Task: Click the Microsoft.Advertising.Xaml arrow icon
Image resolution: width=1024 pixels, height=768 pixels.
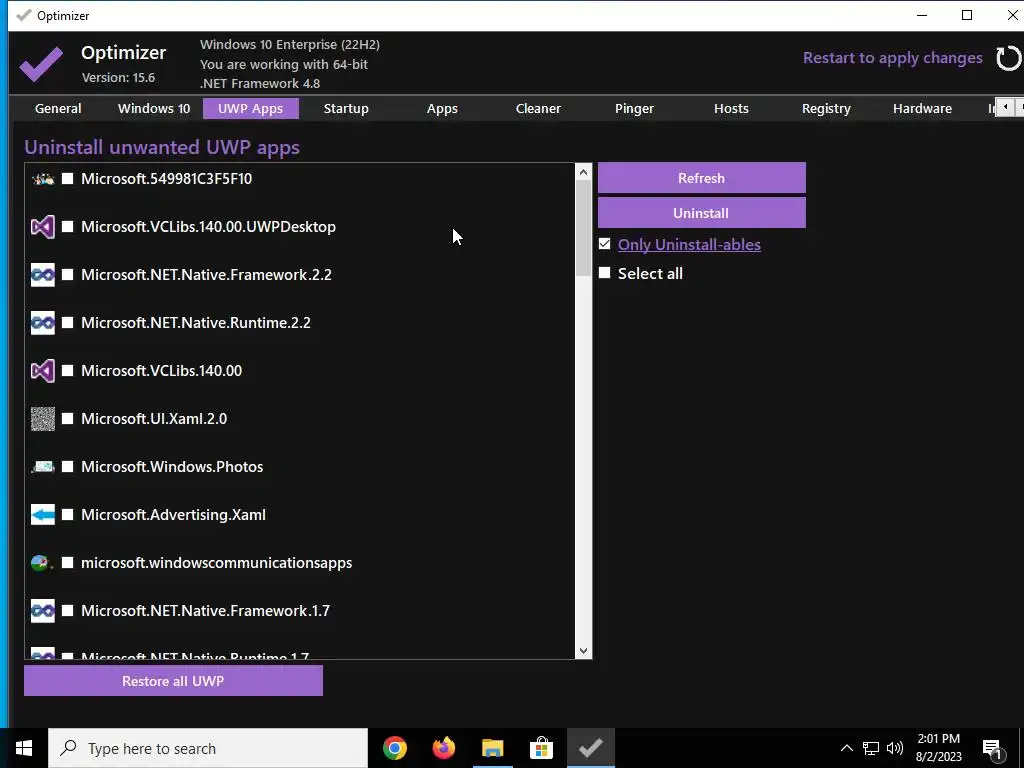Action: pyautogui.click(x=43, y=515)
